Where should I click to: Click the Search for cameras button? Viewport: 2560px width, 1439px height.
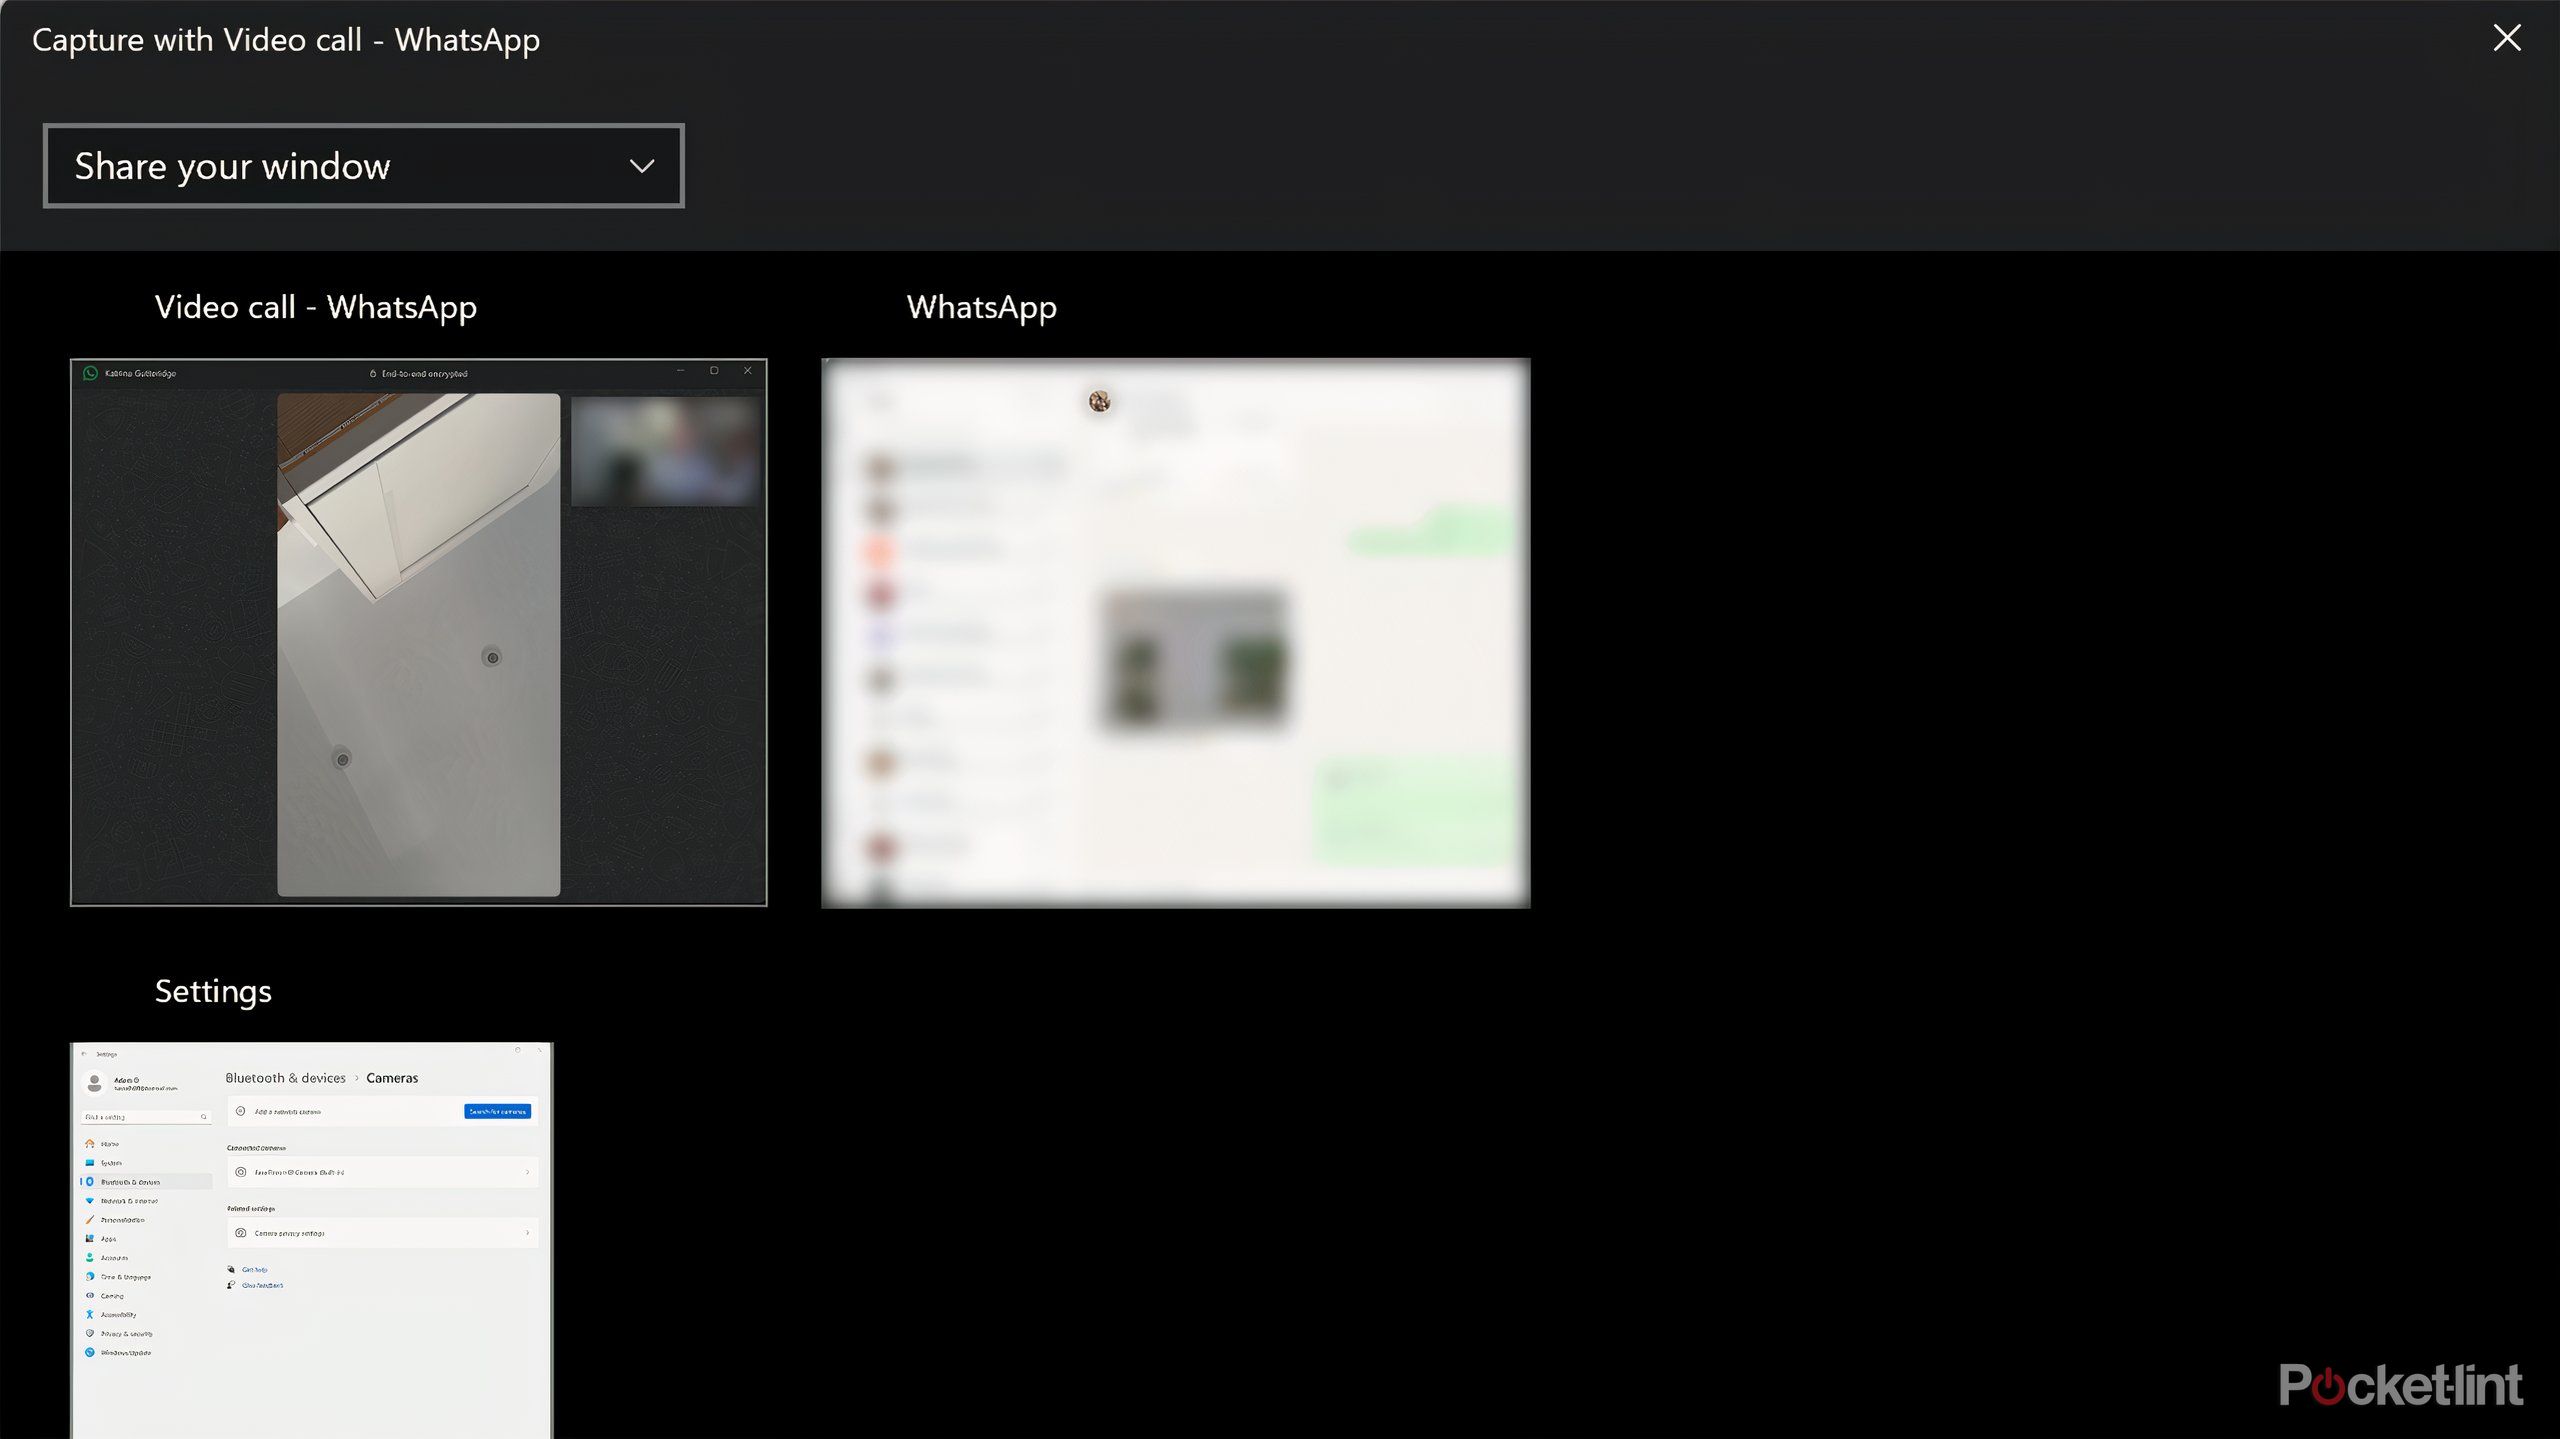pyautogui.click(x=497, y=1111)
